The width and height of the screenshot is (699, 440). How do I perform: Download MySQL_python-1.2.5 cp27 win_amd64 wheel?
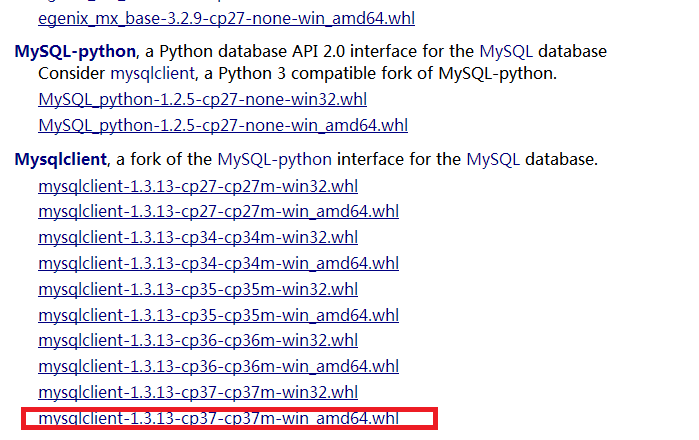click(x=223, y=125)
